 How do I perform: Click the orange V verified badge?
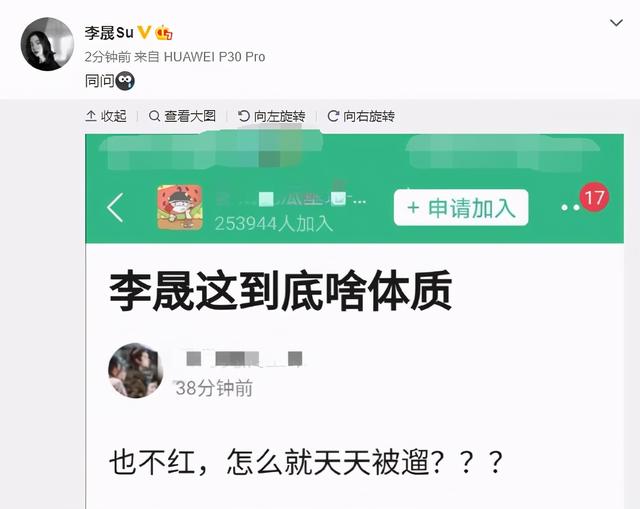(144, 32)
